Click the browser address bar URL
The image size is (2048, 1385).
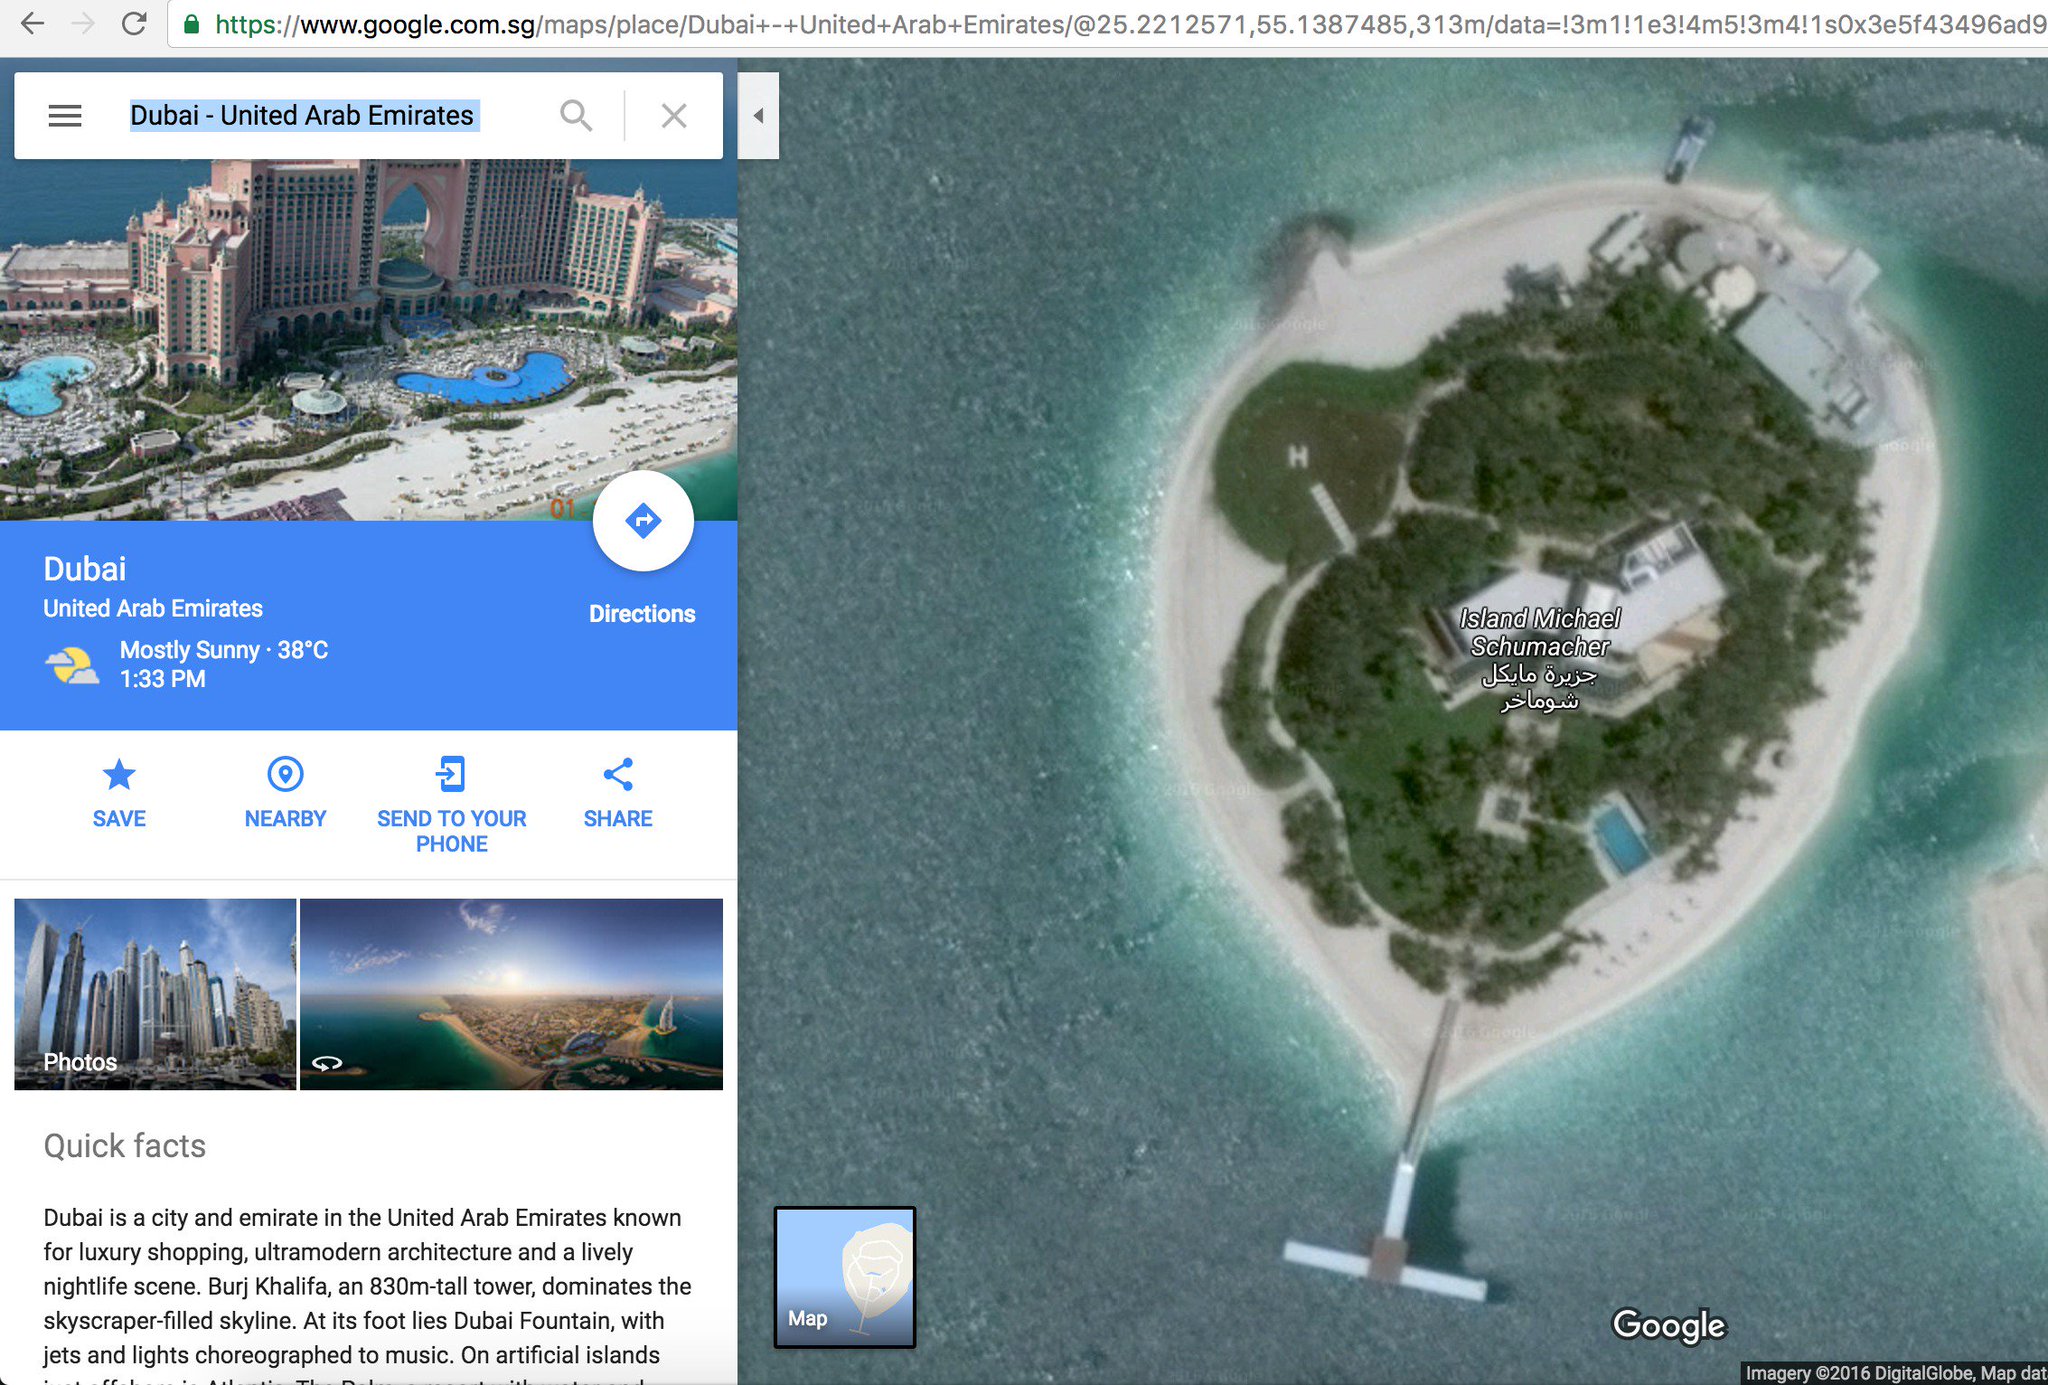[1100, 24]
